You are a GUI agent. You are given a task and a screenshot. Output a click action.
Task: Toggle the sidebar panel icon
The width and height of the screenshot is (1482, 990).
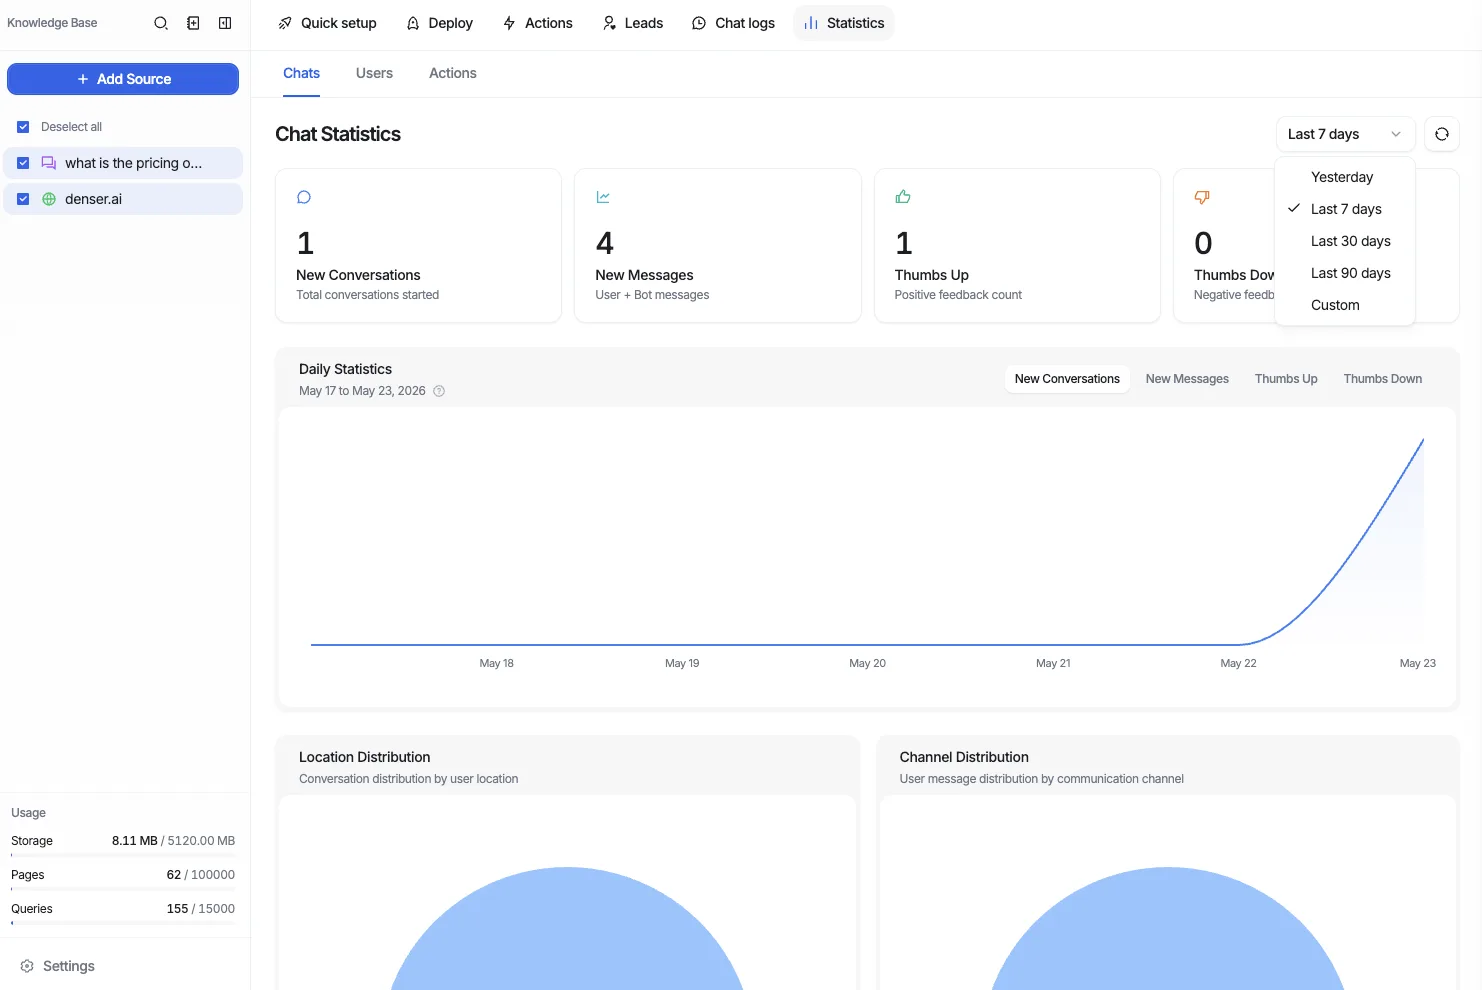225,23
